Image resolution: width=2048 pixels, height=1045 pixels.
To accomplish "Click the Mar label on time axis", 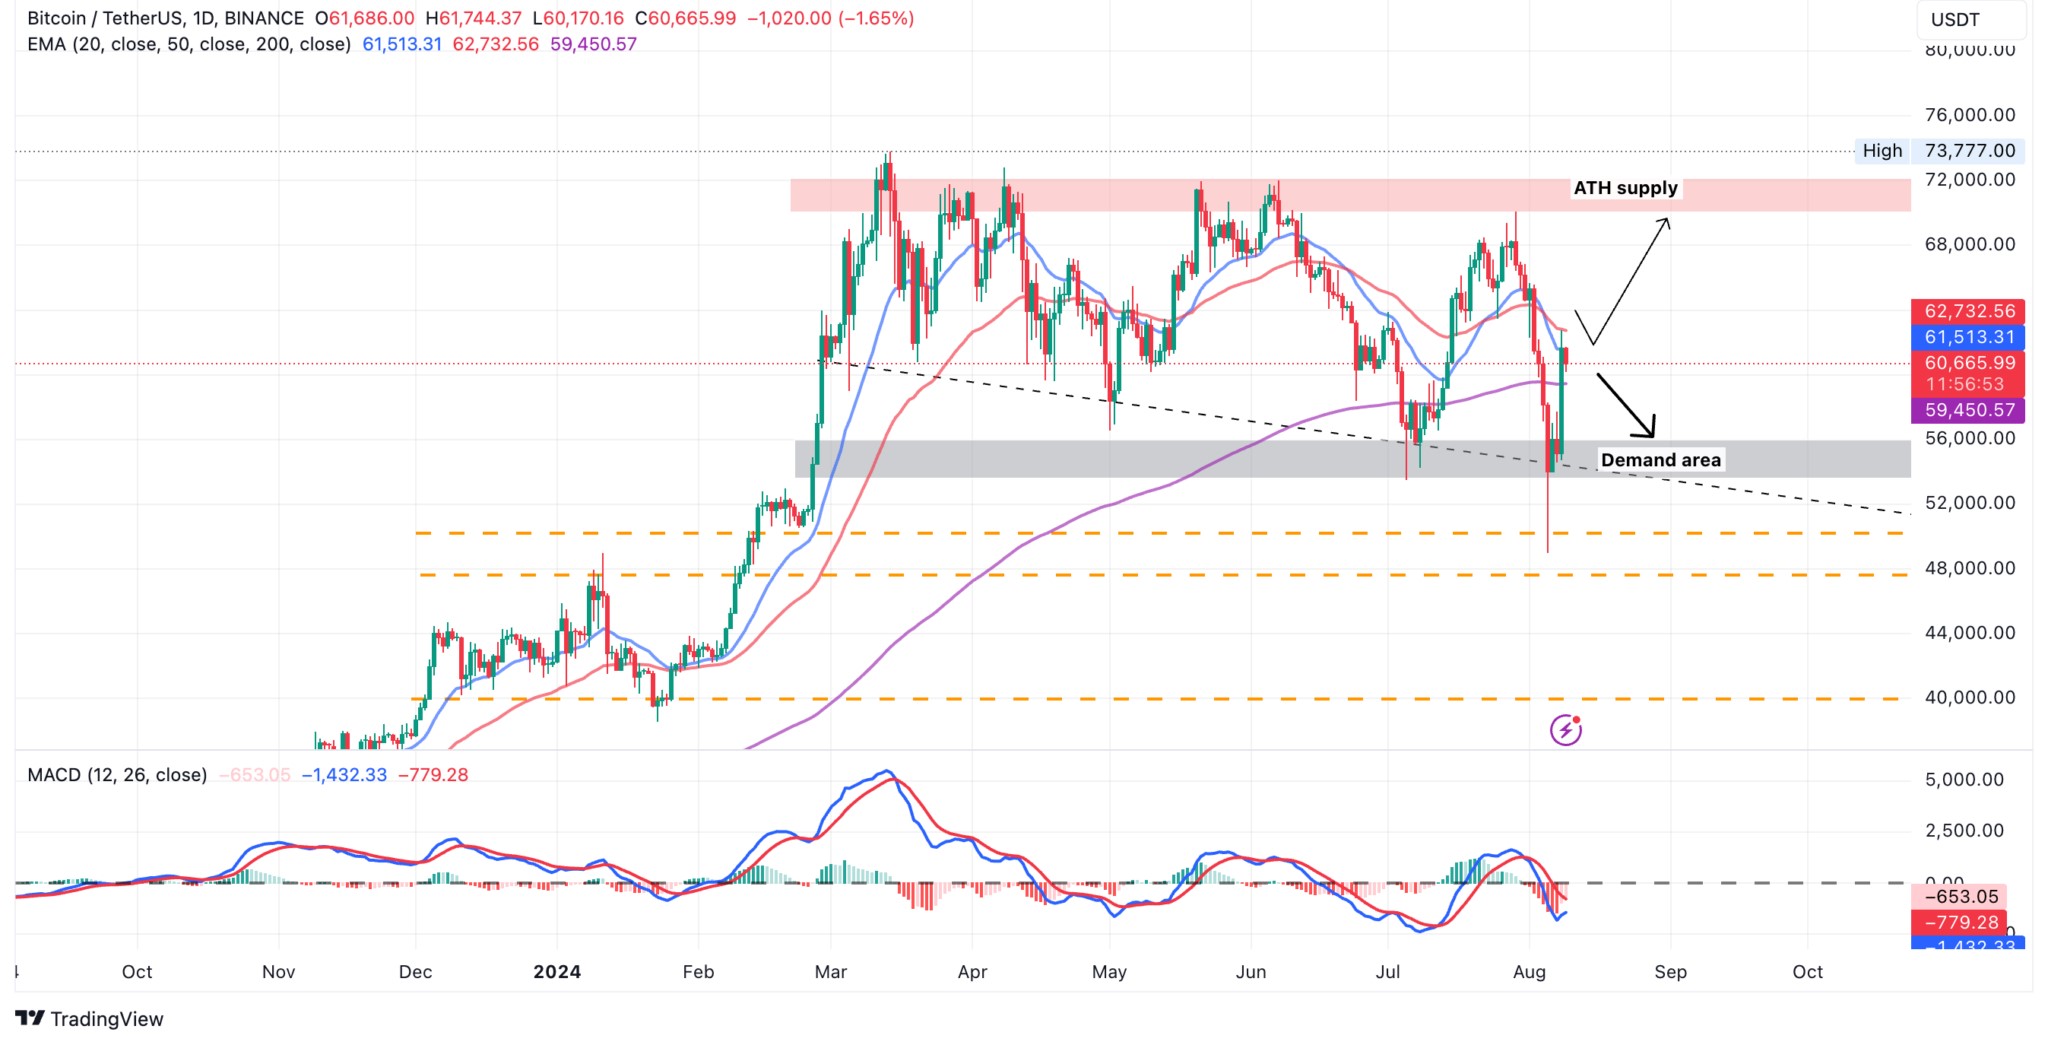I will 831,972.
